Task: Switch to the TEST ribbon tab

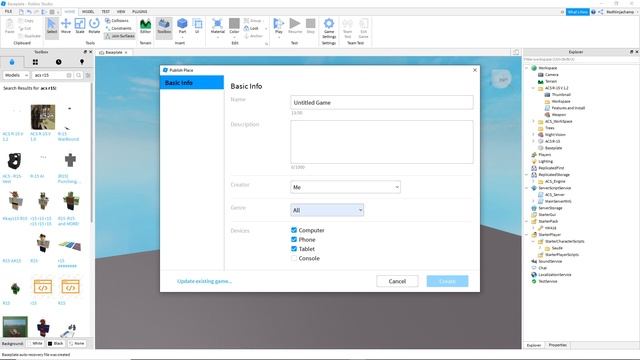Action: tap(106, 12)
